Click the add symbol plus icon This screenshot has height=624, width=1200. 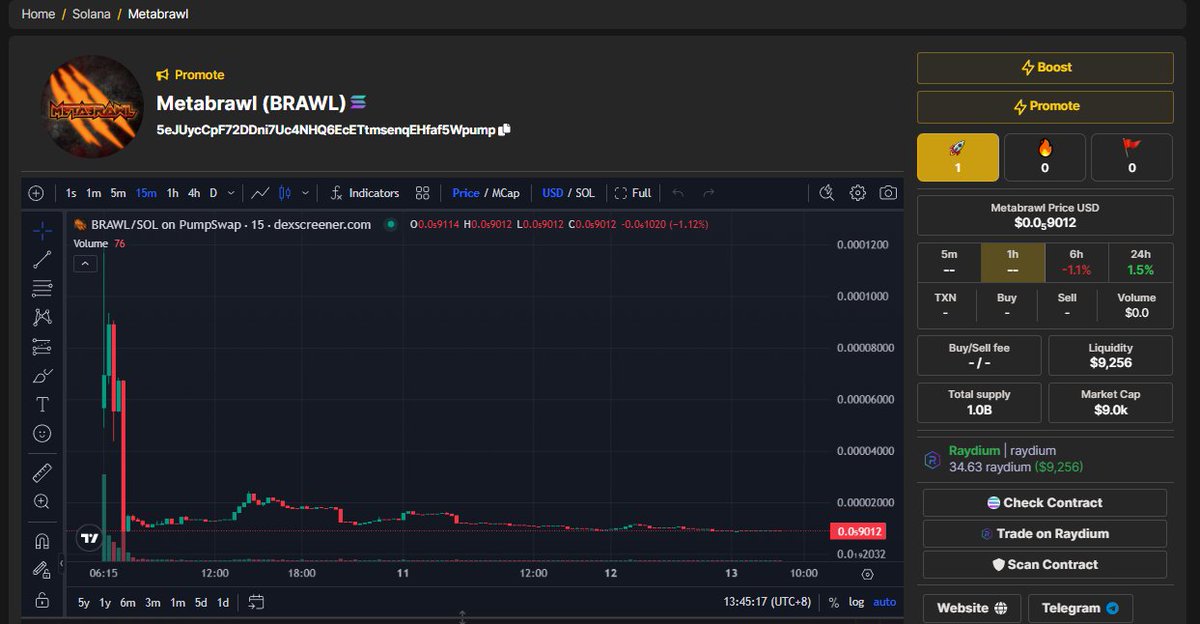[36, 193]
